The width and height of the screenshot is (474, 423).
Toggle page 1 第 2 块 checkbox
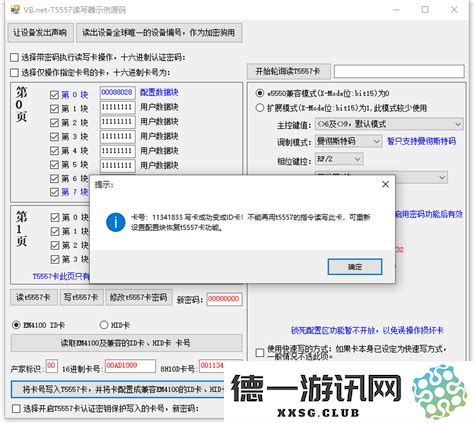(55, 246)
